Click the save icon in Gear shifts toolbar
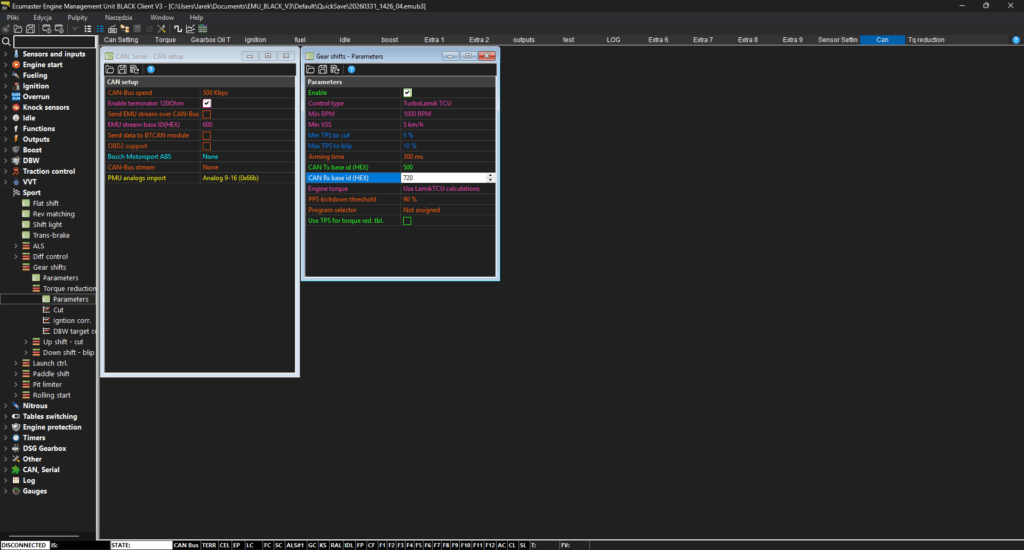1024x550 pixels. (321, 70)
